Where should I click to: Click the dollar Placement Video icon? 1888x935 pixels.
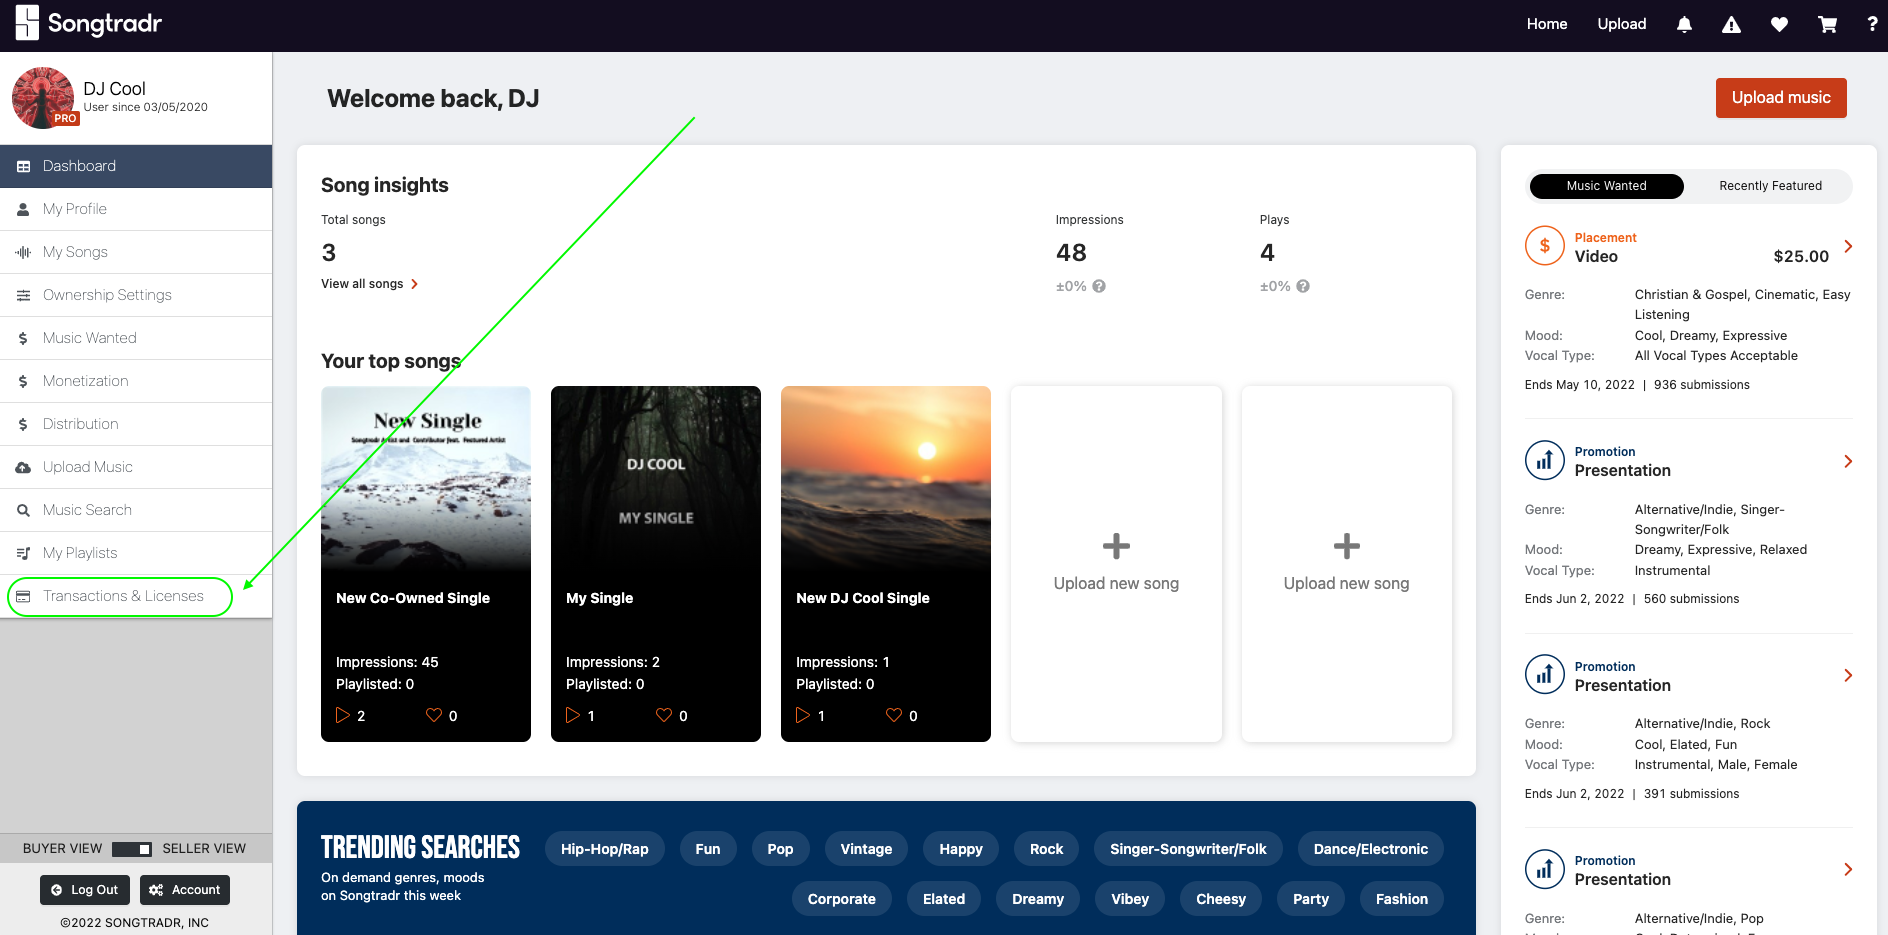click(x=1545, y=246)
